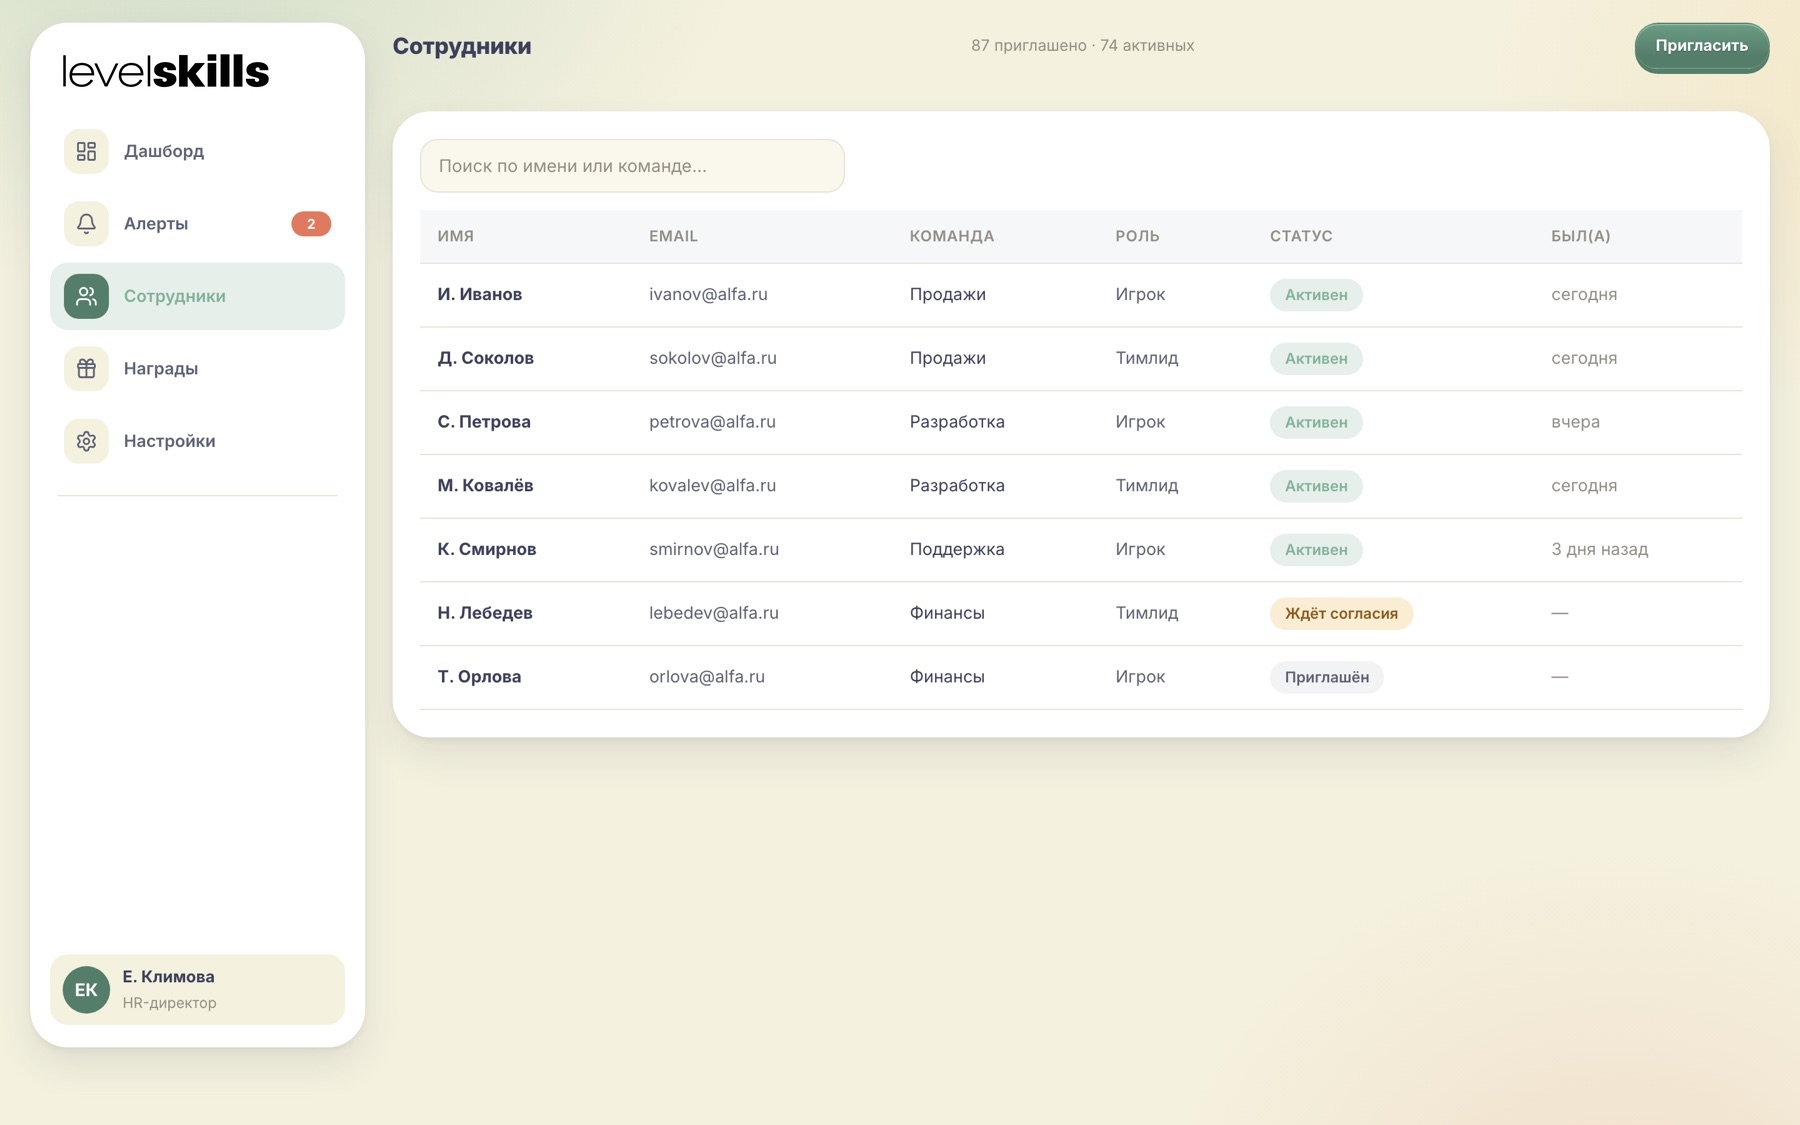The width and height of the screenshot is (1800, 1125).
Task: Click the email ivanov@alfa.ru
Action: (x=708, y=294)
